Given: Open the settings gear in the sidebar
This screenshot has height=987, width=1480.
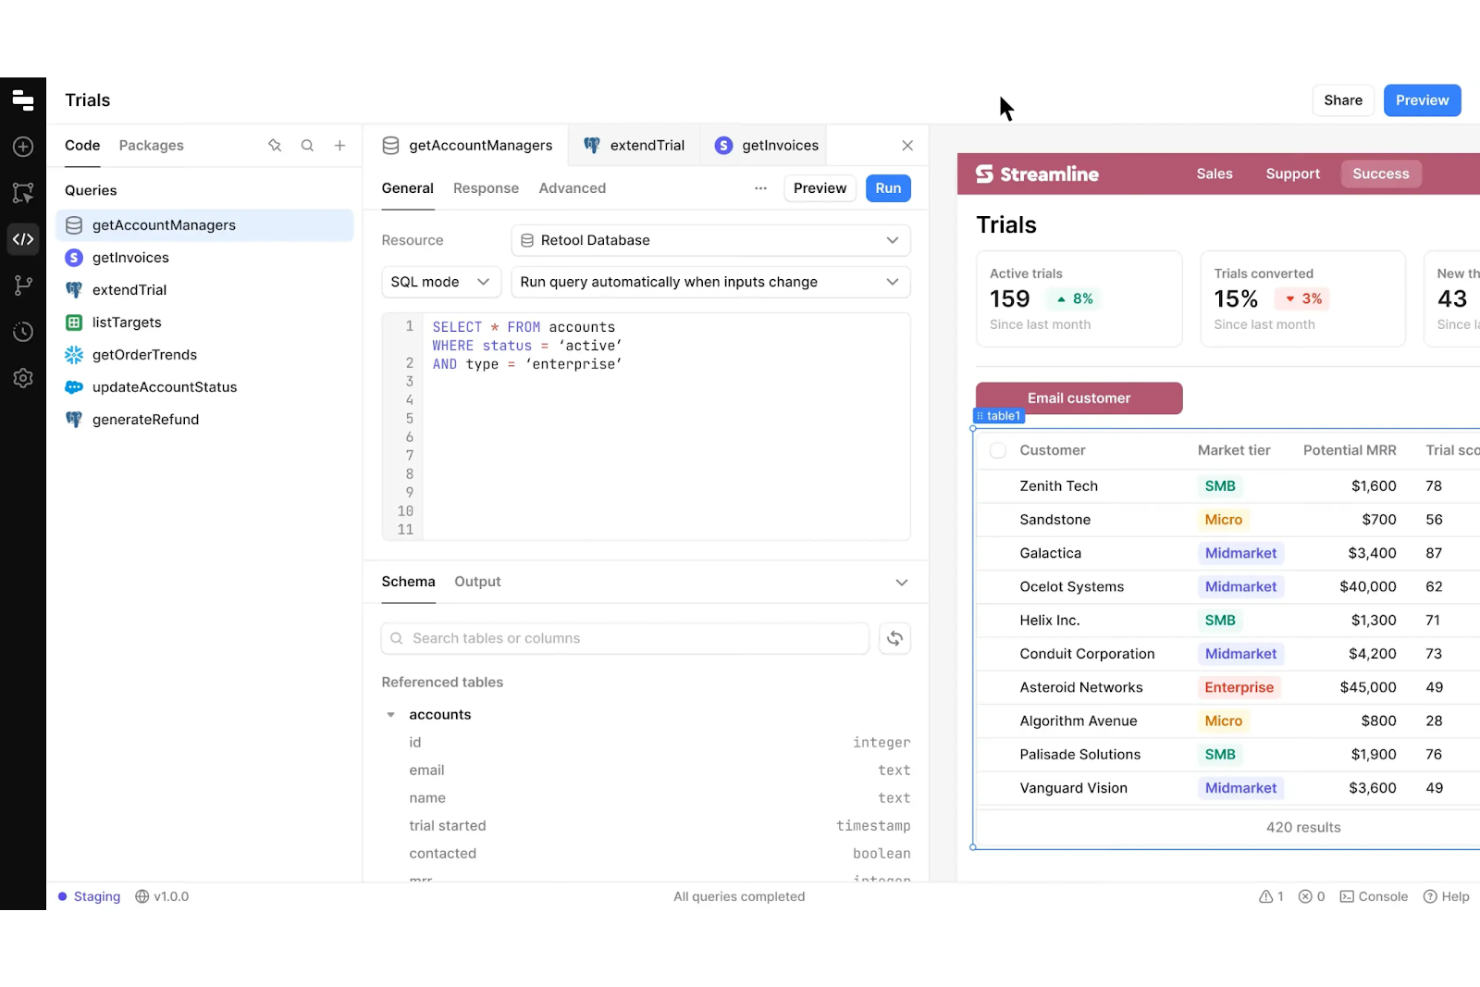Looking at the screenshot, I should click(x=22, y=377).
